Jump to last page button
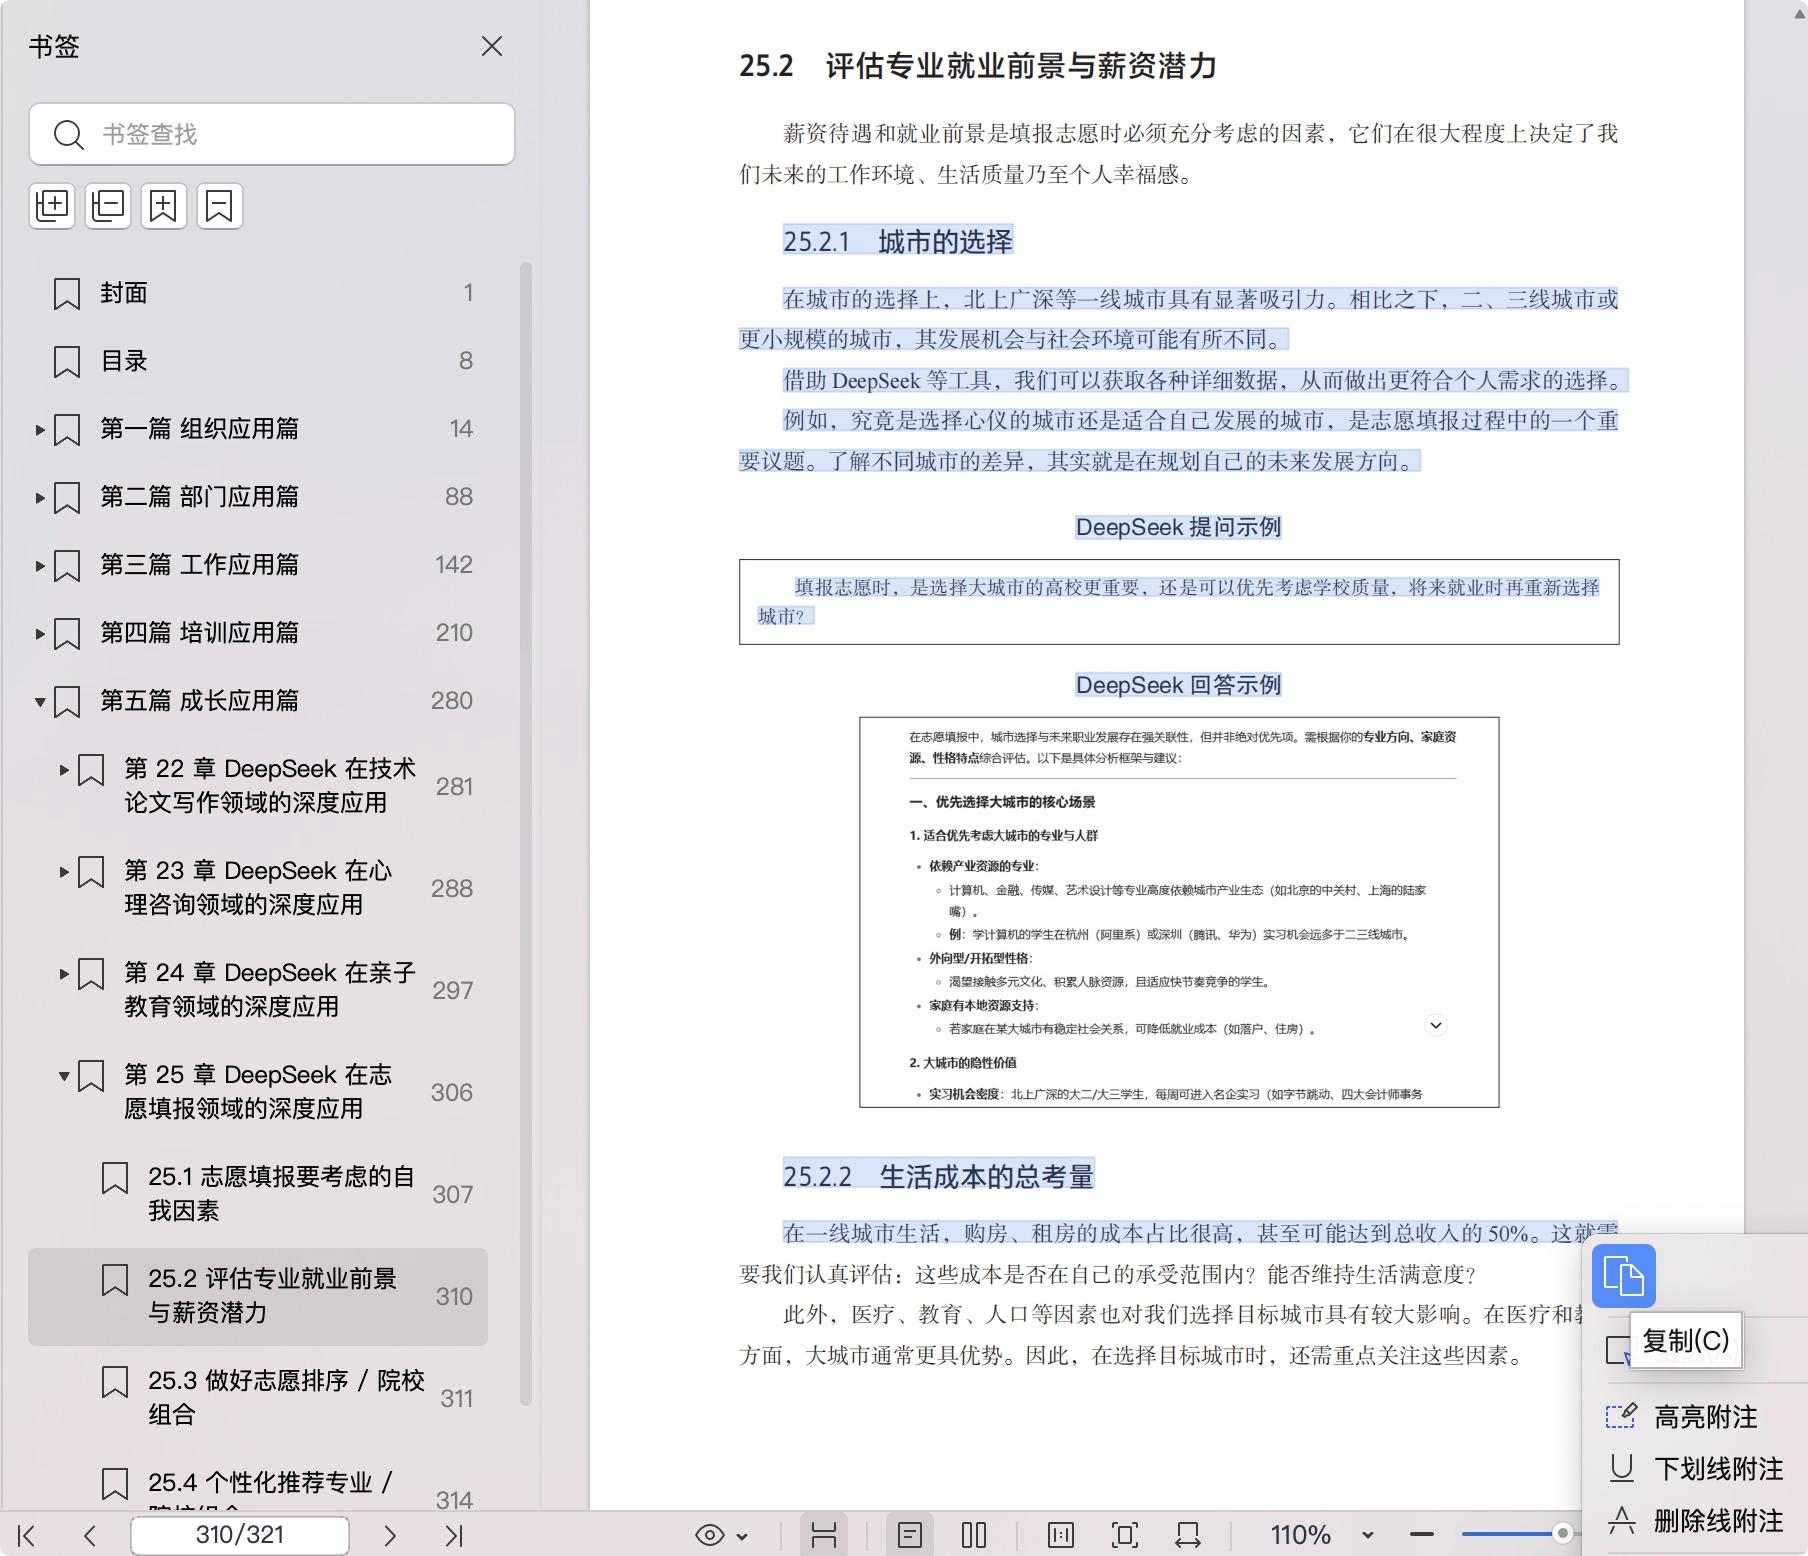1808x1556 pixels. (x=453, y=1535)
